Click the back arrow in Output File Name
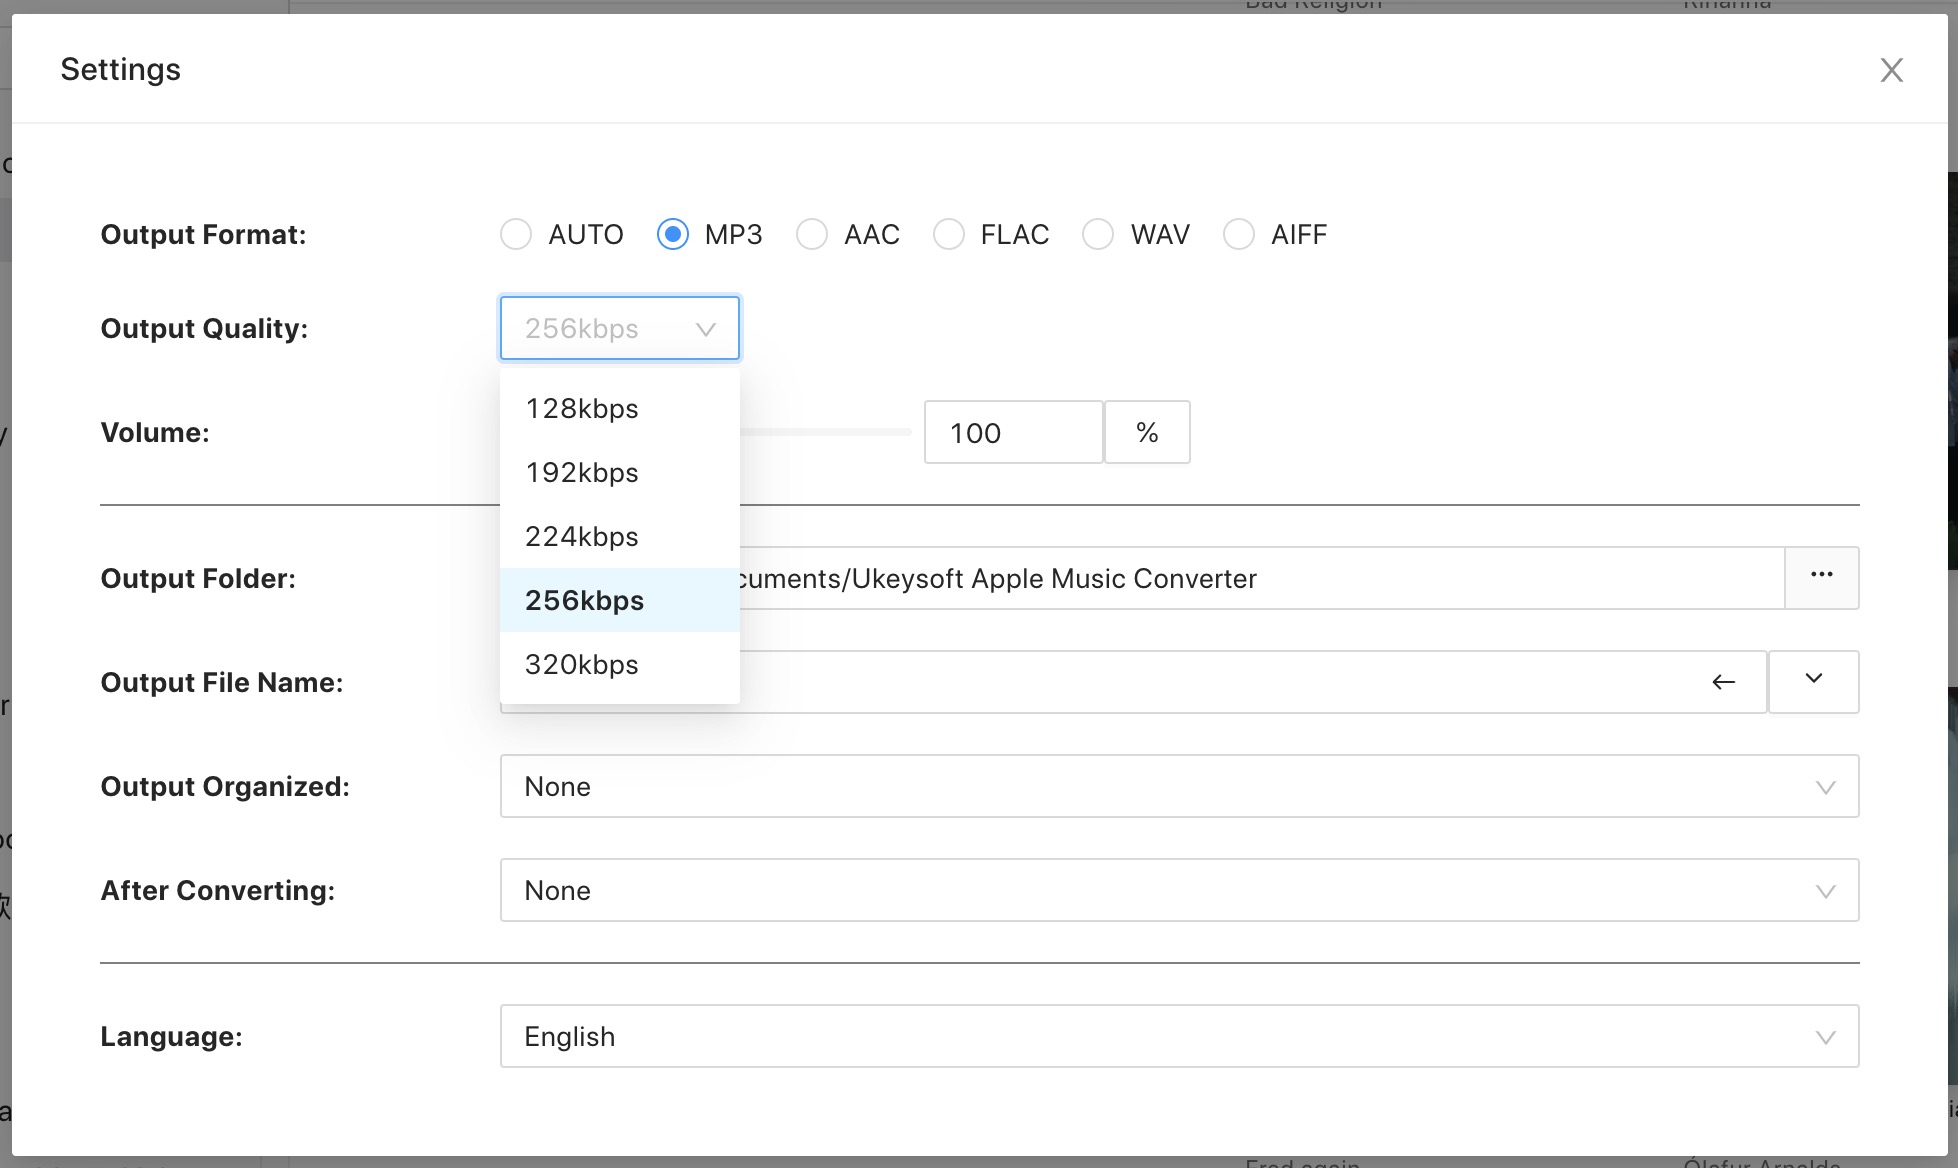 (1722, 682)
